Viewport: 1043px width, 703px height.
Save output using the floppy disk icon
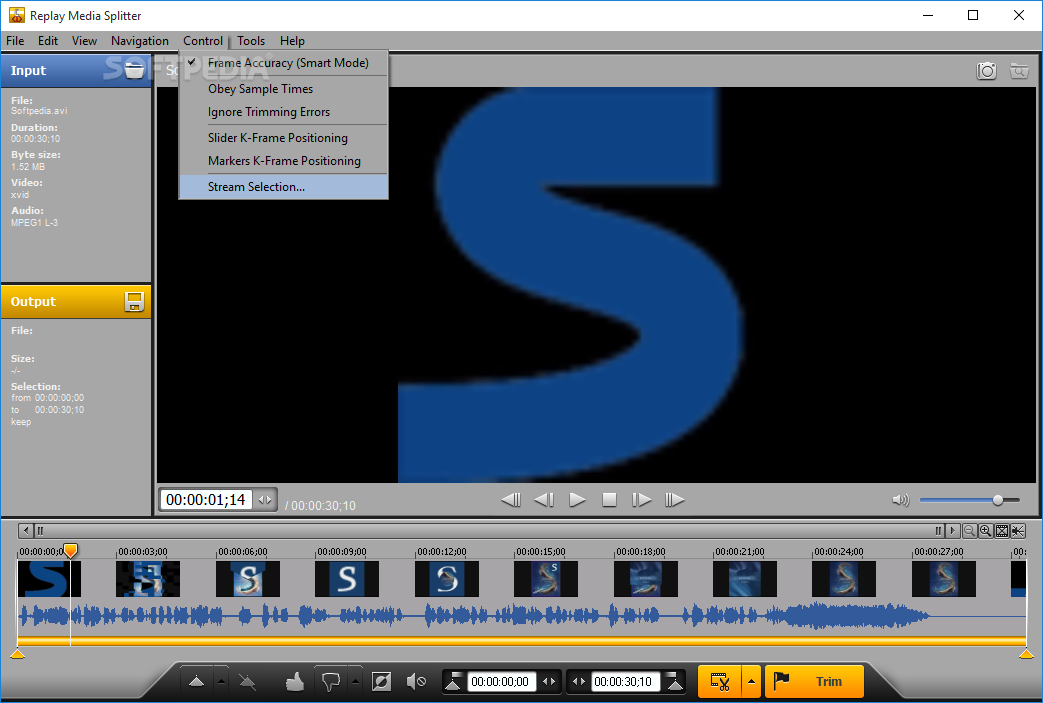point(134,302)
